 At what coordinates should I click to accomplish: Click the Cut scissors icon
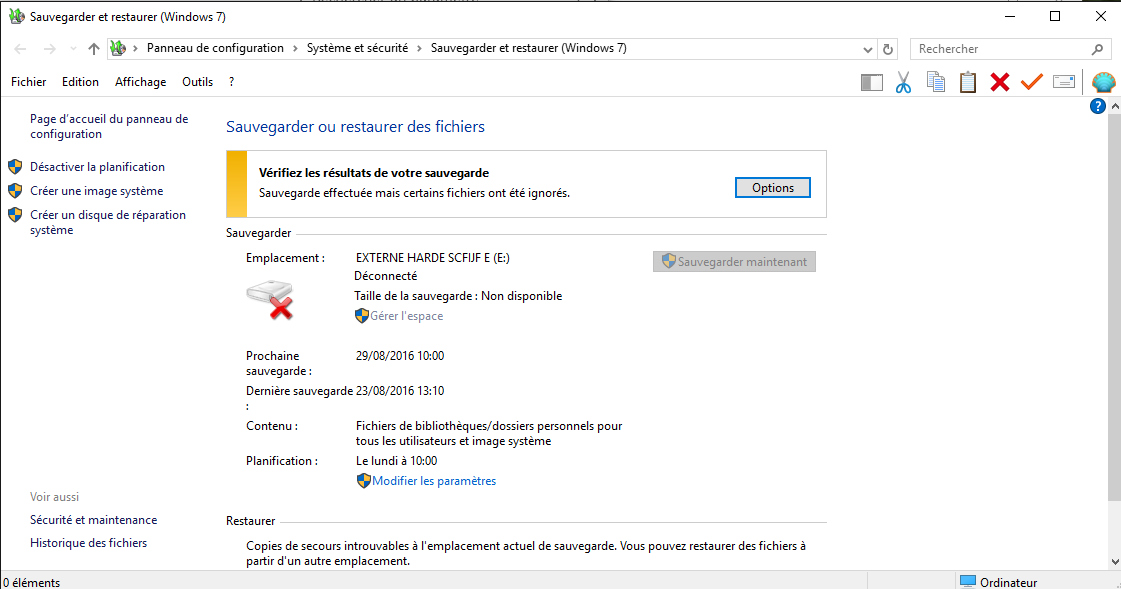pyautogui.click(x=904, y=82)
